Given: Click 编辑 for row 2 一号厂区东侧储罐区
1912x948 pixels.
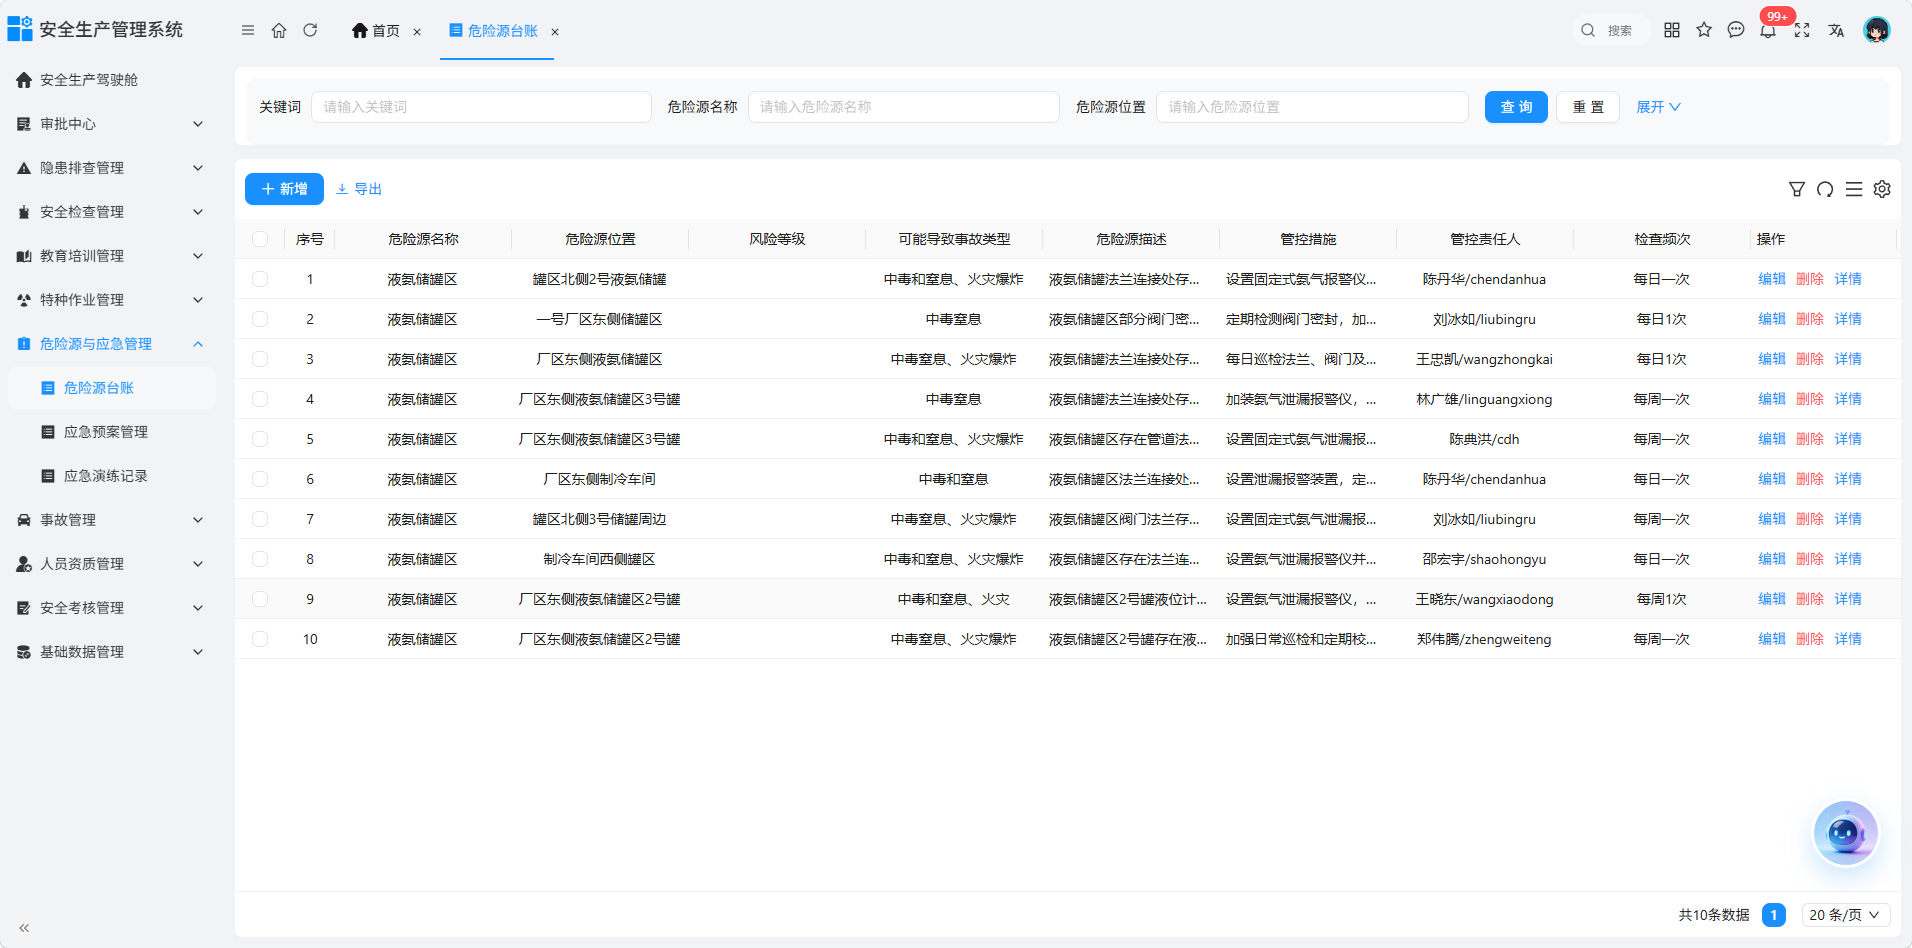Looking at the screenshot, I should [1772, 319].
